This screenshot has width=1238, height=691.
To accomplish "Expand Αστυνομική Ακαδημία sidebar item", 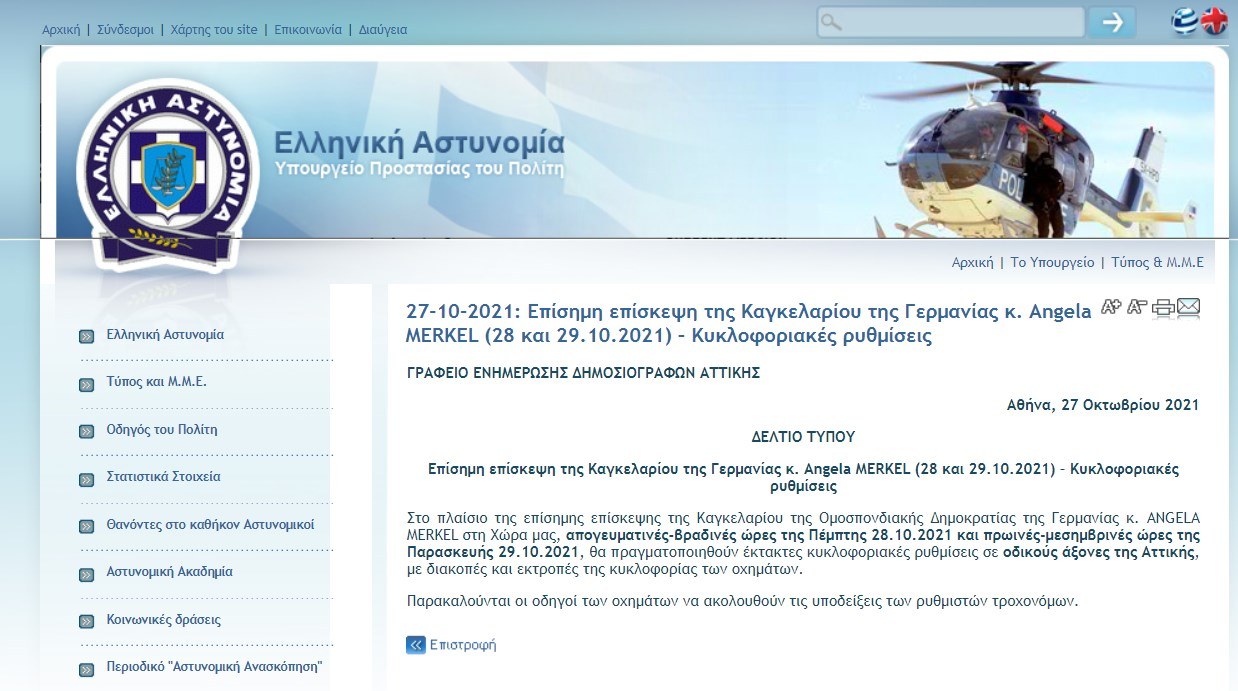I will coord(169,572).
